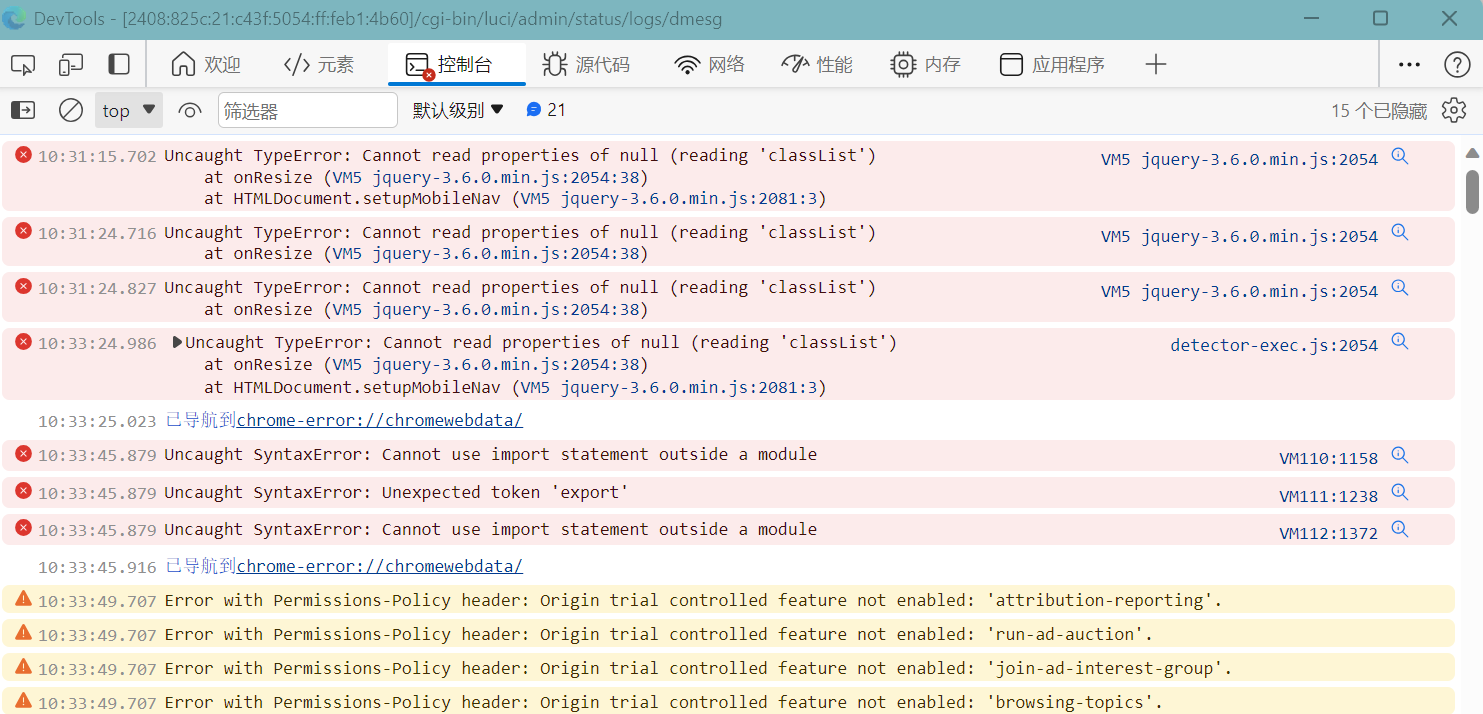Open the VM110:1158 source link

click(x=1328, y=458)
